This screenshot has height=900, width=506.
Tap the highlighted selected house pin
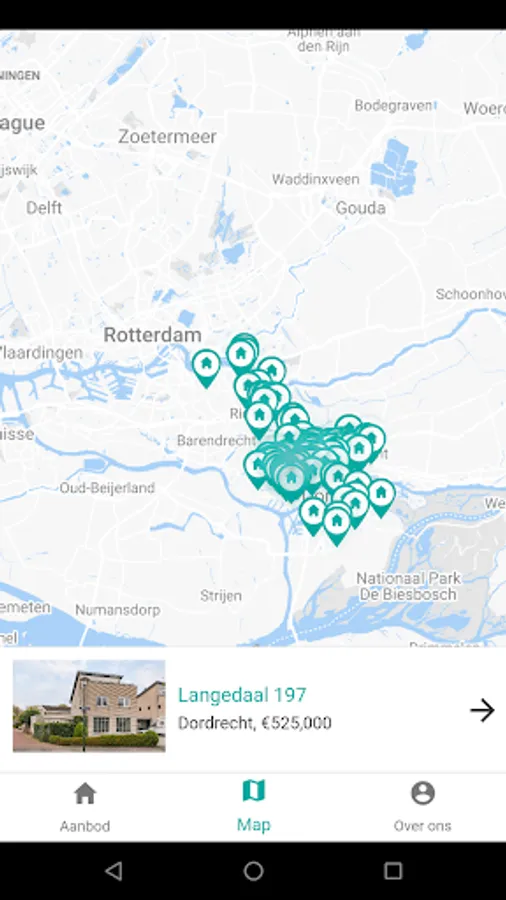tap(291, 481)
